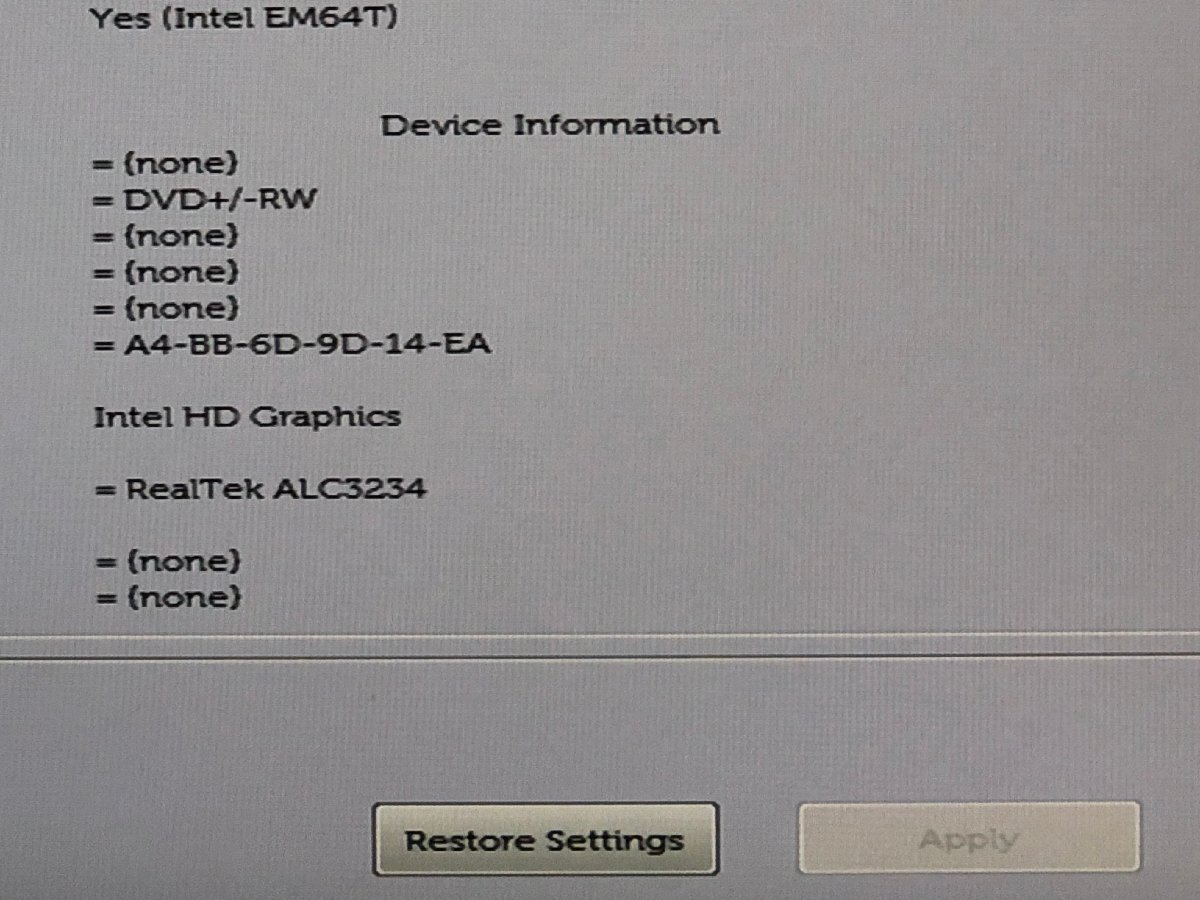Click the (none) entry directly below DVD+/-RW
Viewport: 1200px width, 900px height.
click(x=181, y=236)
